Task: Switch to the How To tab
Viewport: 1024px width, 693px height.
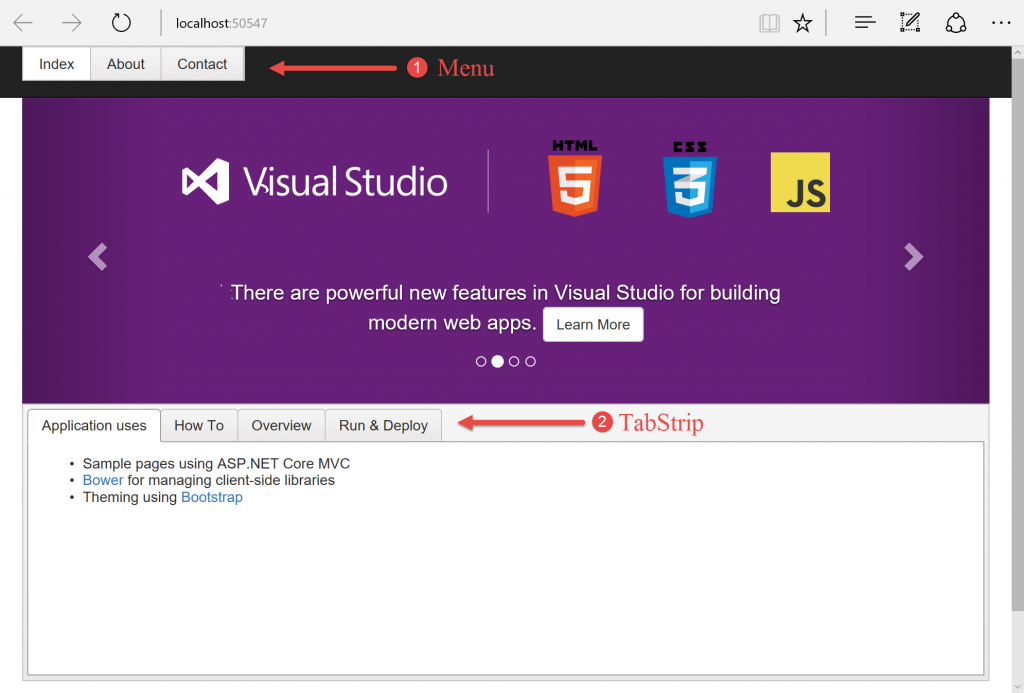Action: pos(199,426)
